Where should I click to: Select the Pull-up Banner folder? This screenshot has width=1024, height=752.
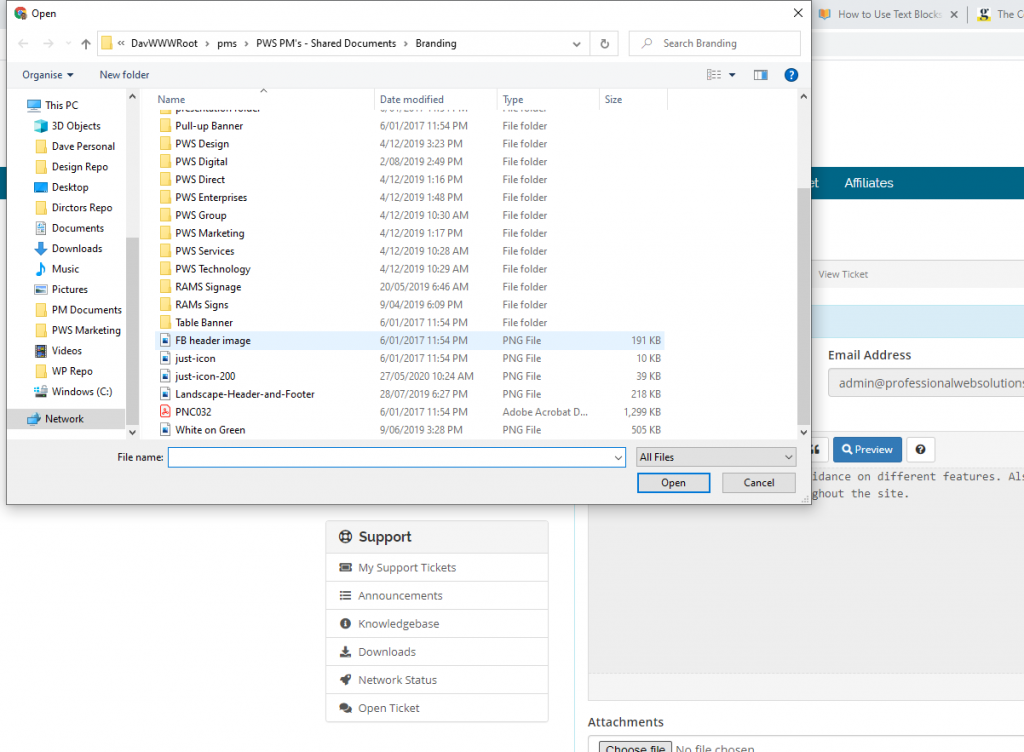208,126
